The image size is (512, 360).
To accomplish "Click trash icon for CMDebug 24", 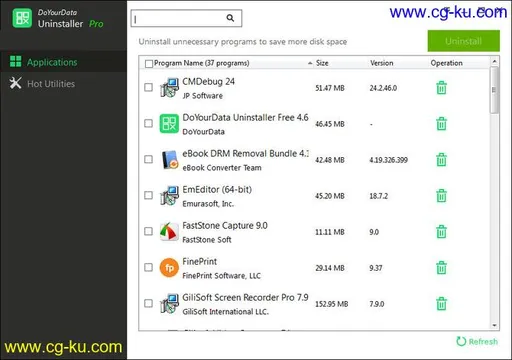I will (441, 88).
